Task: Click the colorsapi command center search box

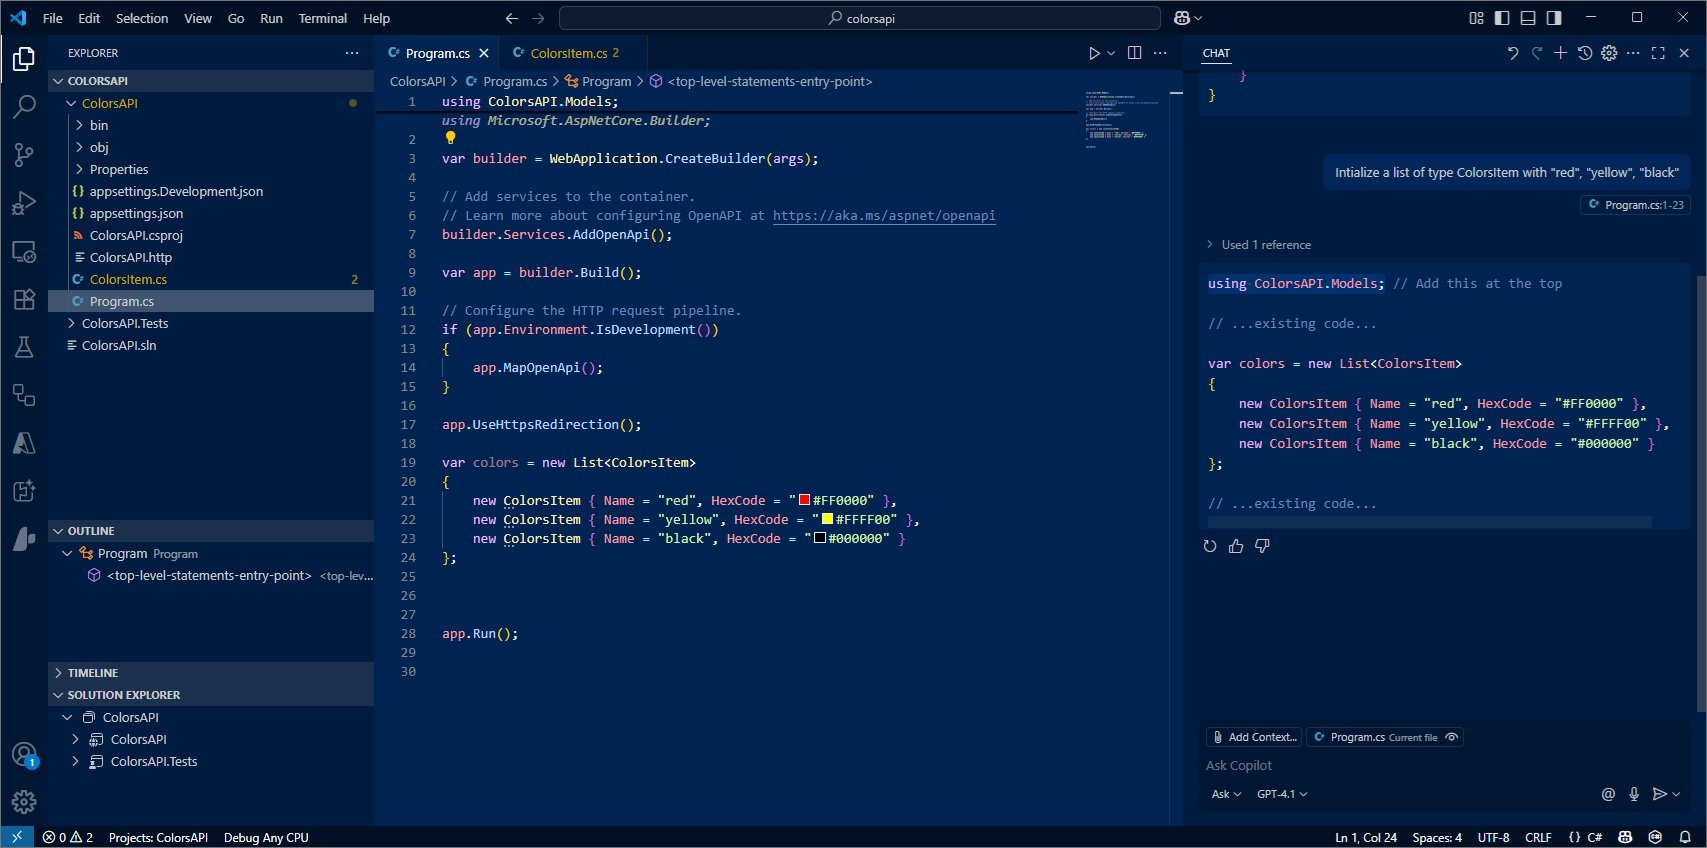Action: pyautogui.click(x=860, y=18)
